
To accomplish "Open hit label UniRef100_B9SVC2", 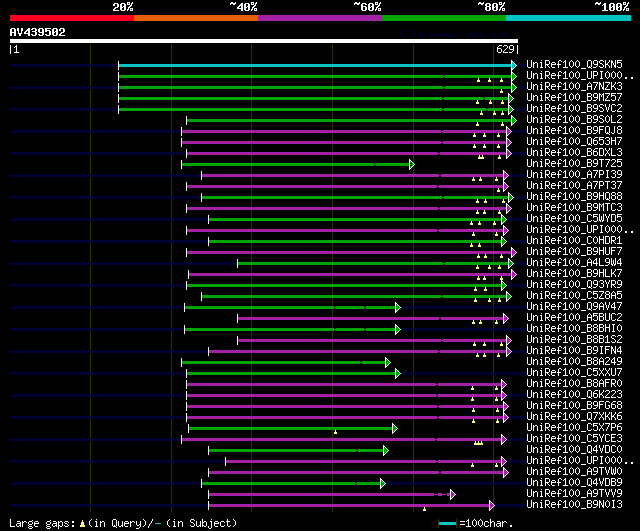I will tap(574, 108).
